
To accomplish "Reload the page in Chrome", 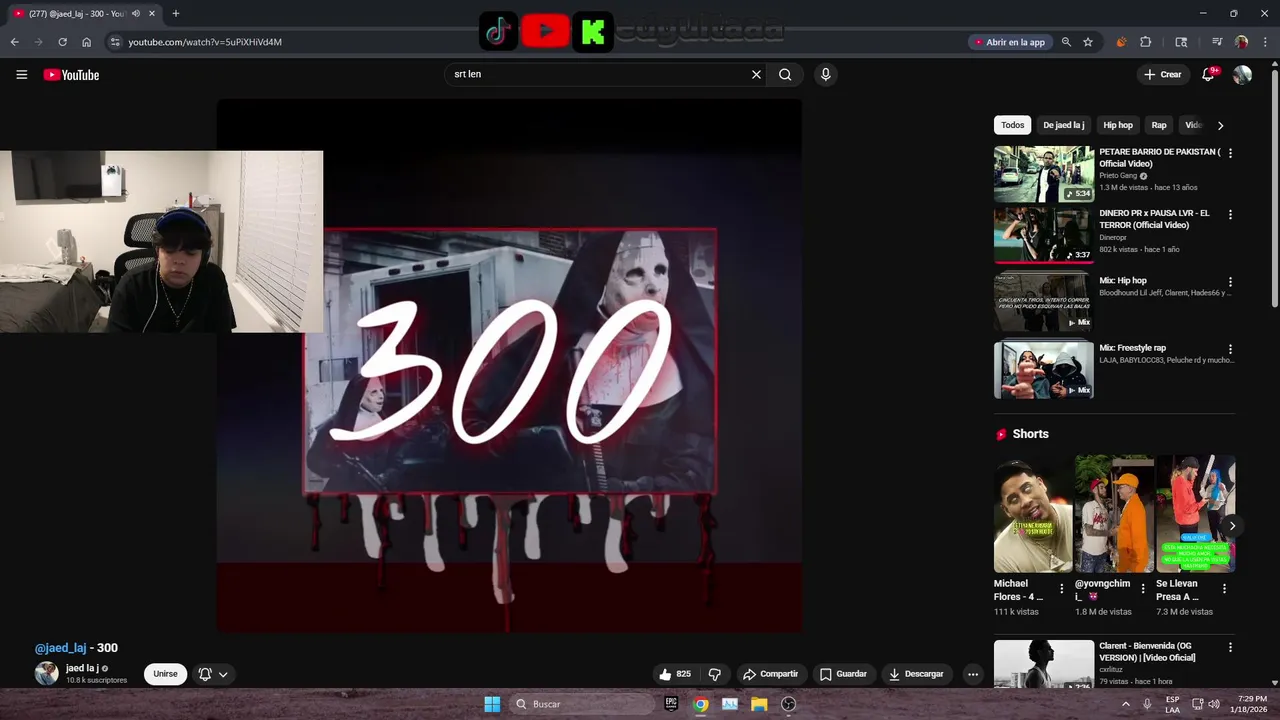I will tap(62, 42).
